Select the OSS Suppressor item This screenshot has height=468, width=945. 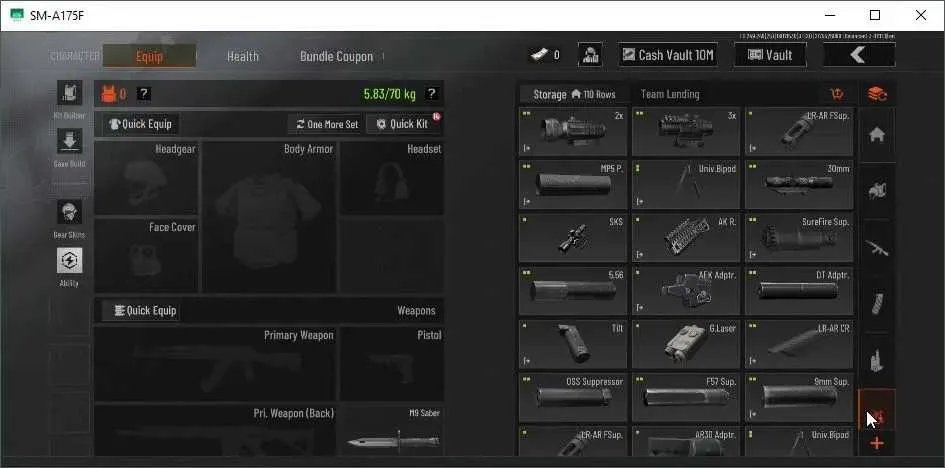click(573, 398)
